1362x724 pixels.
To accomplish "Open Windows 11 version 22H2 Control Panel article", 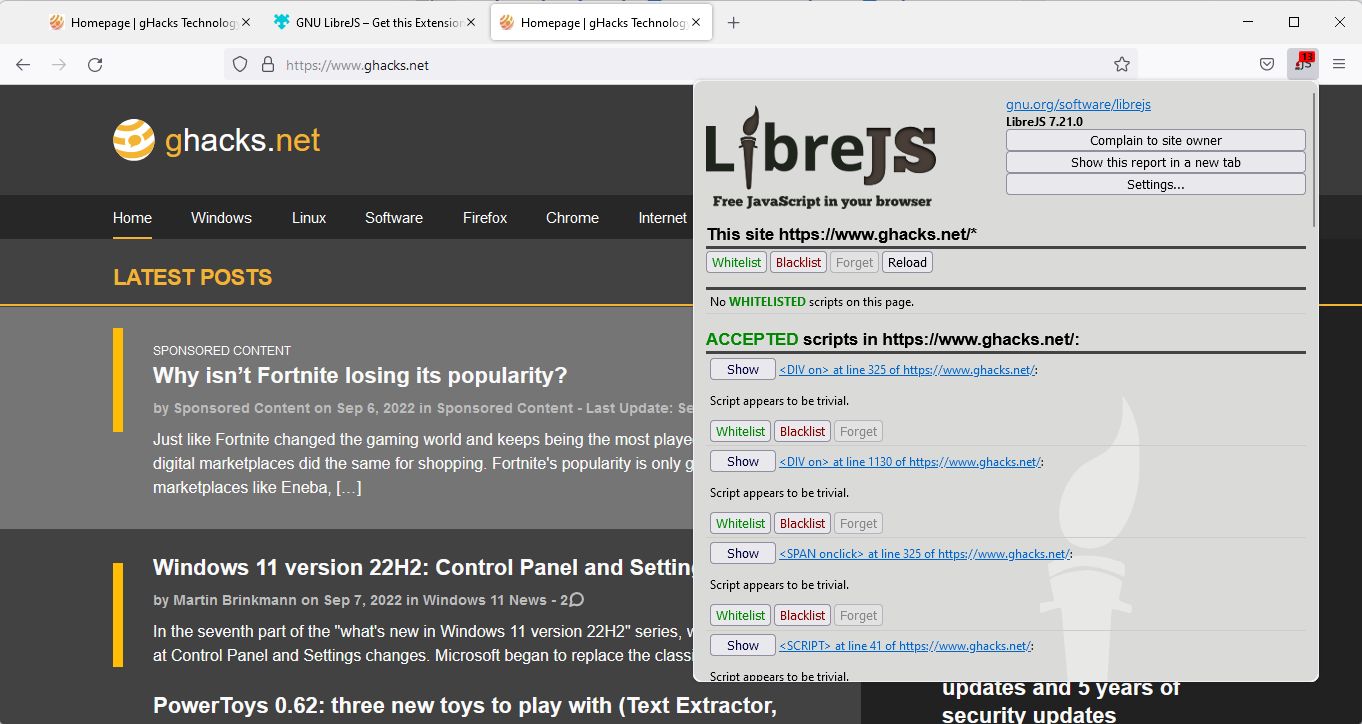I will (x=425, y=567).
